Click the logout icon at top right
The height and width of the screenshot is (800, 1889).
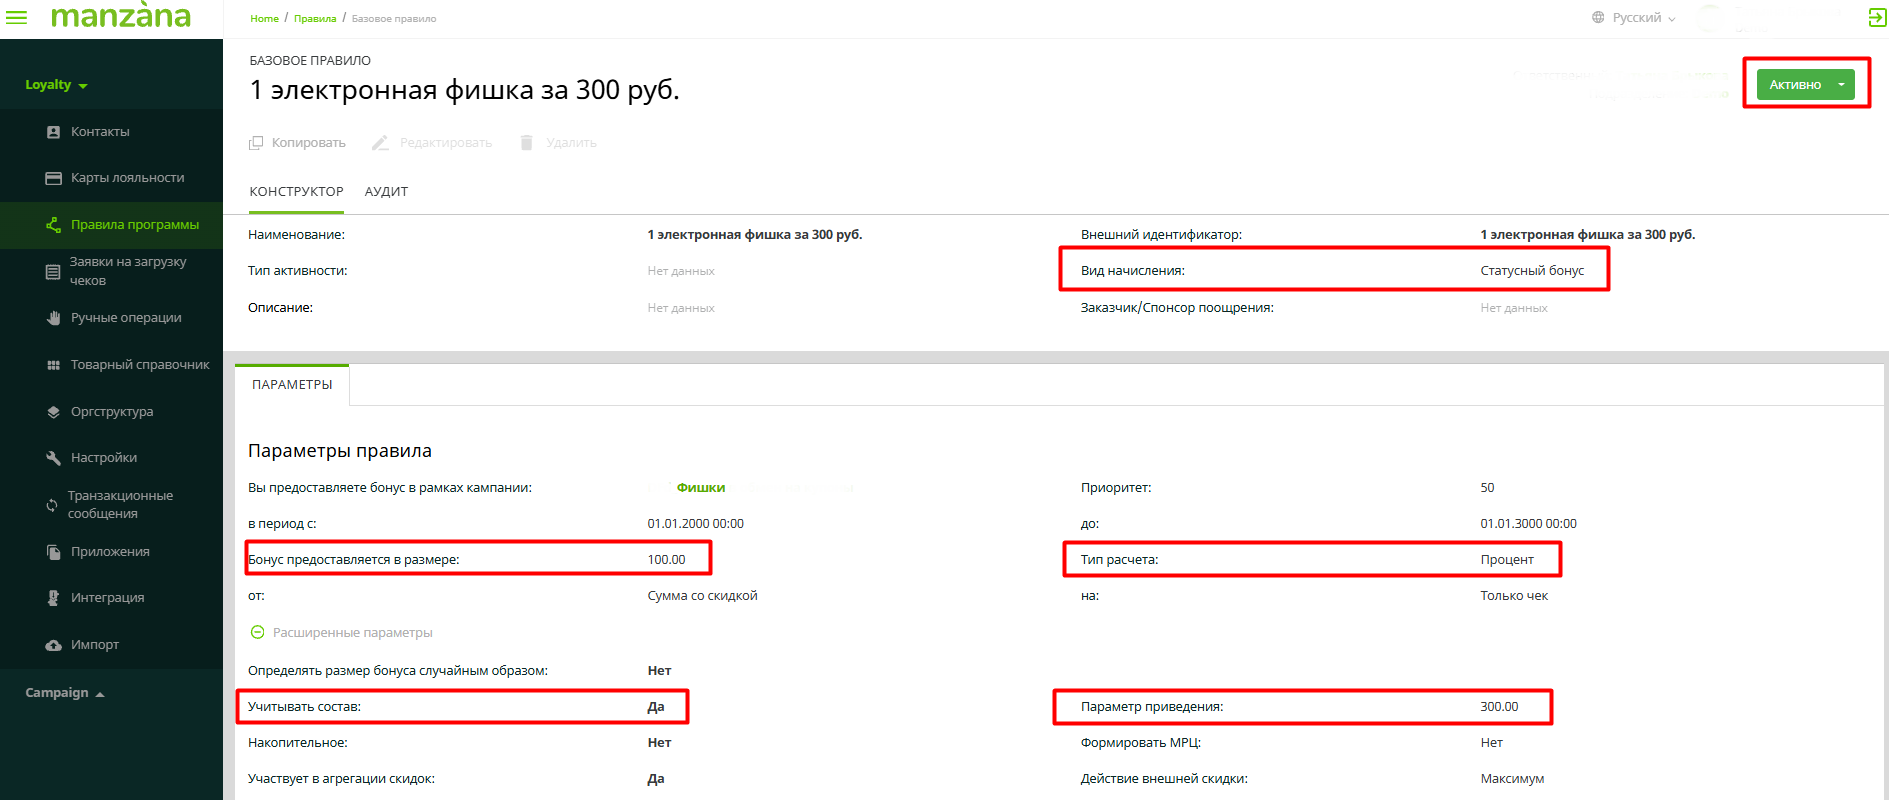click(1877, 17)
